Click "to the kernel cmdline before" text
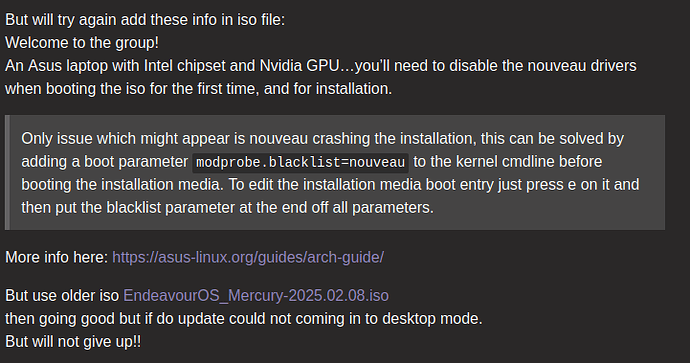The image size is (690, 363). [507, 161]
